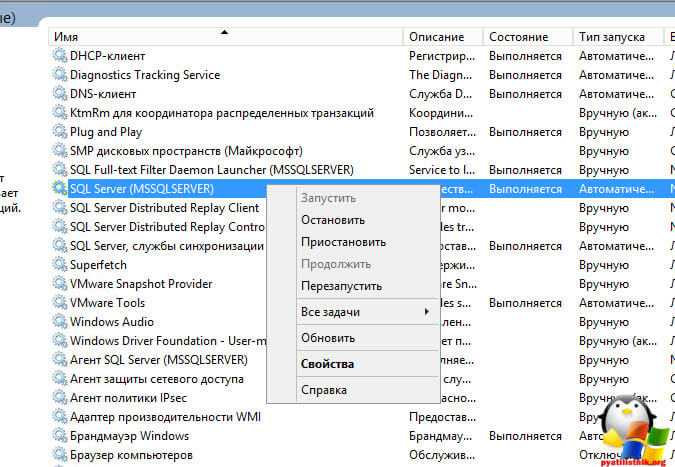
Task: Click the gear icon of Агент SQL Server (MSSQLSERVER)
Action: pos(59,359)
